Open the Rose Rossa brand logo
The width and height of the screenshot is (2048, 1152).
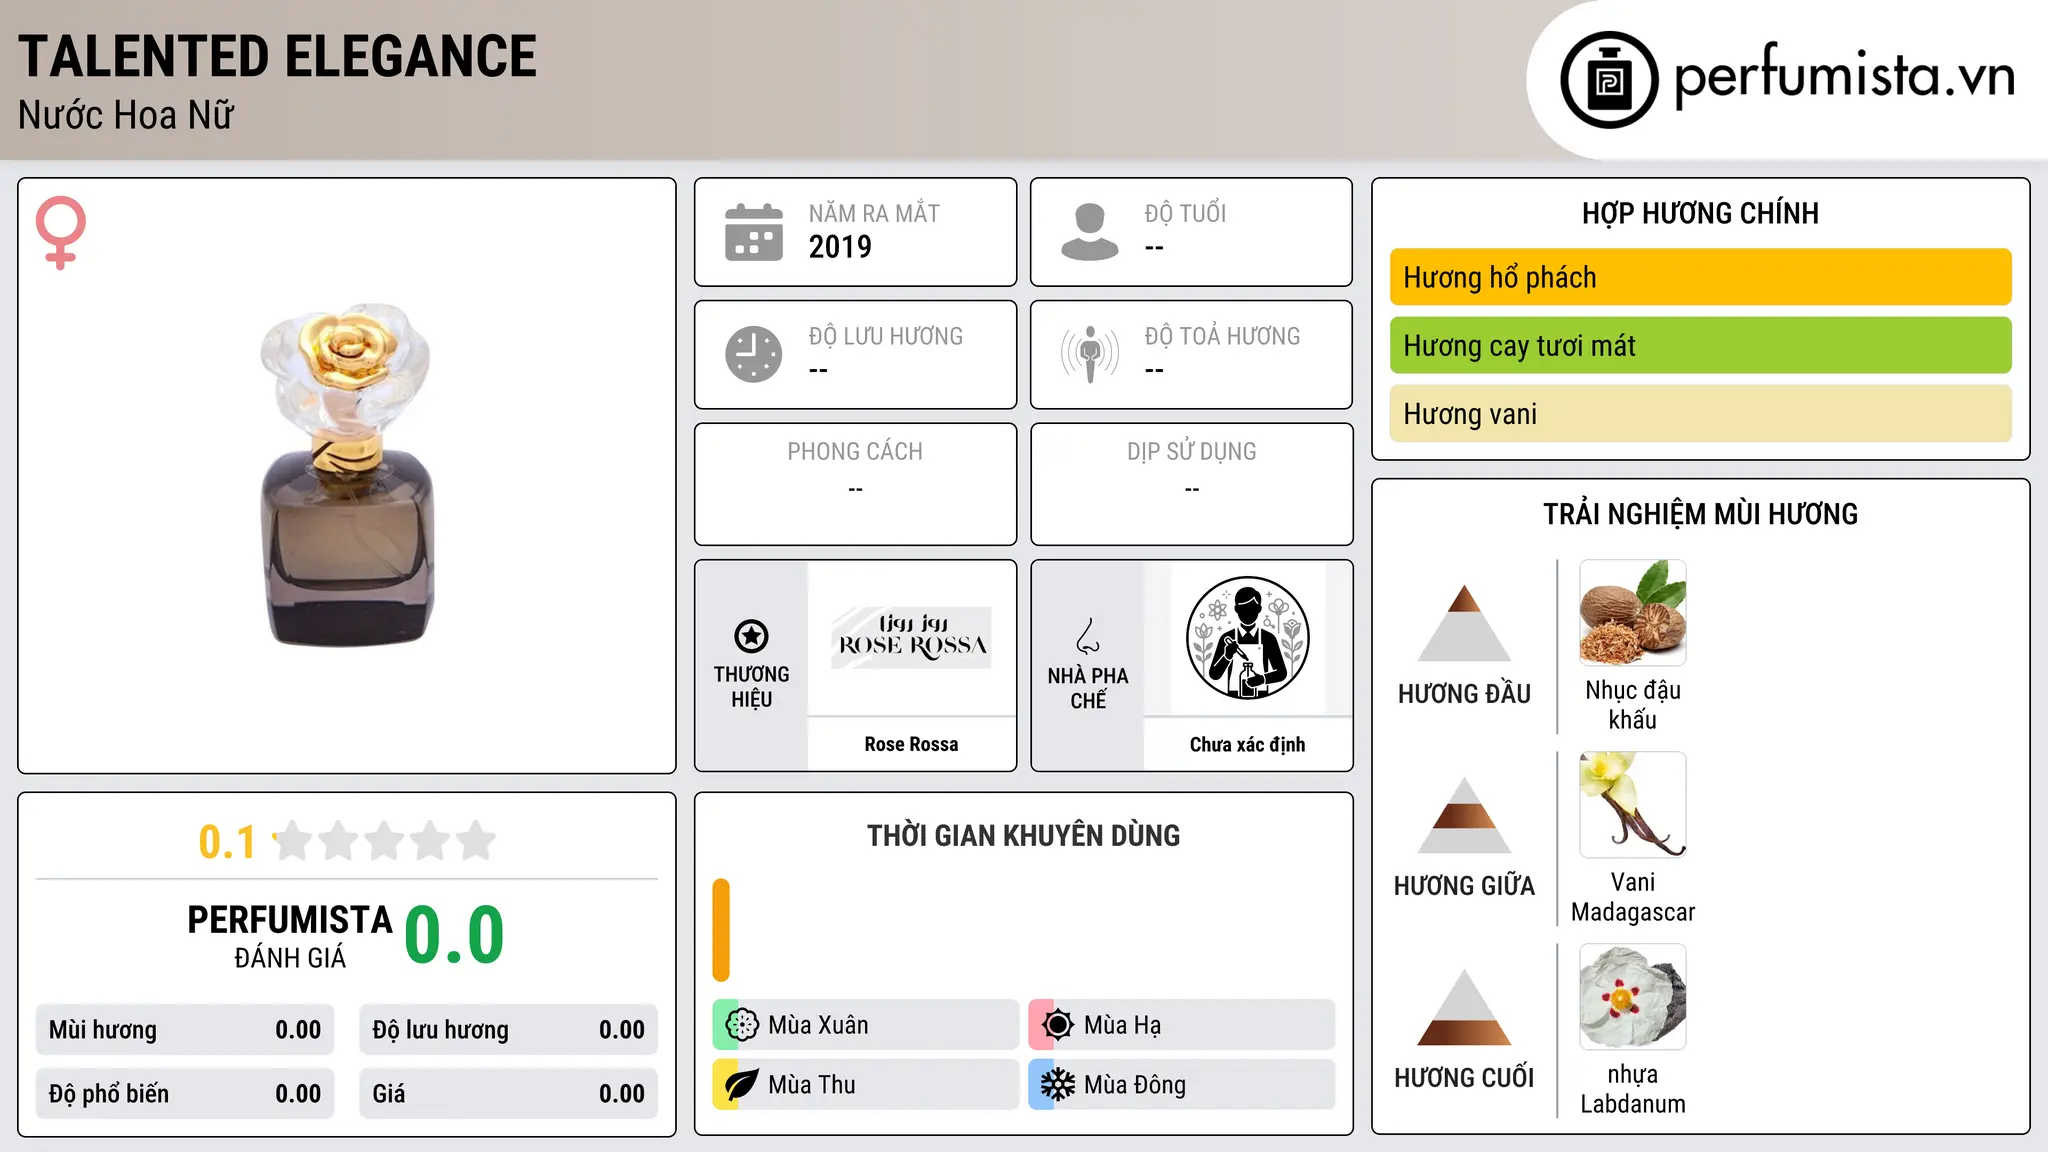912,637
